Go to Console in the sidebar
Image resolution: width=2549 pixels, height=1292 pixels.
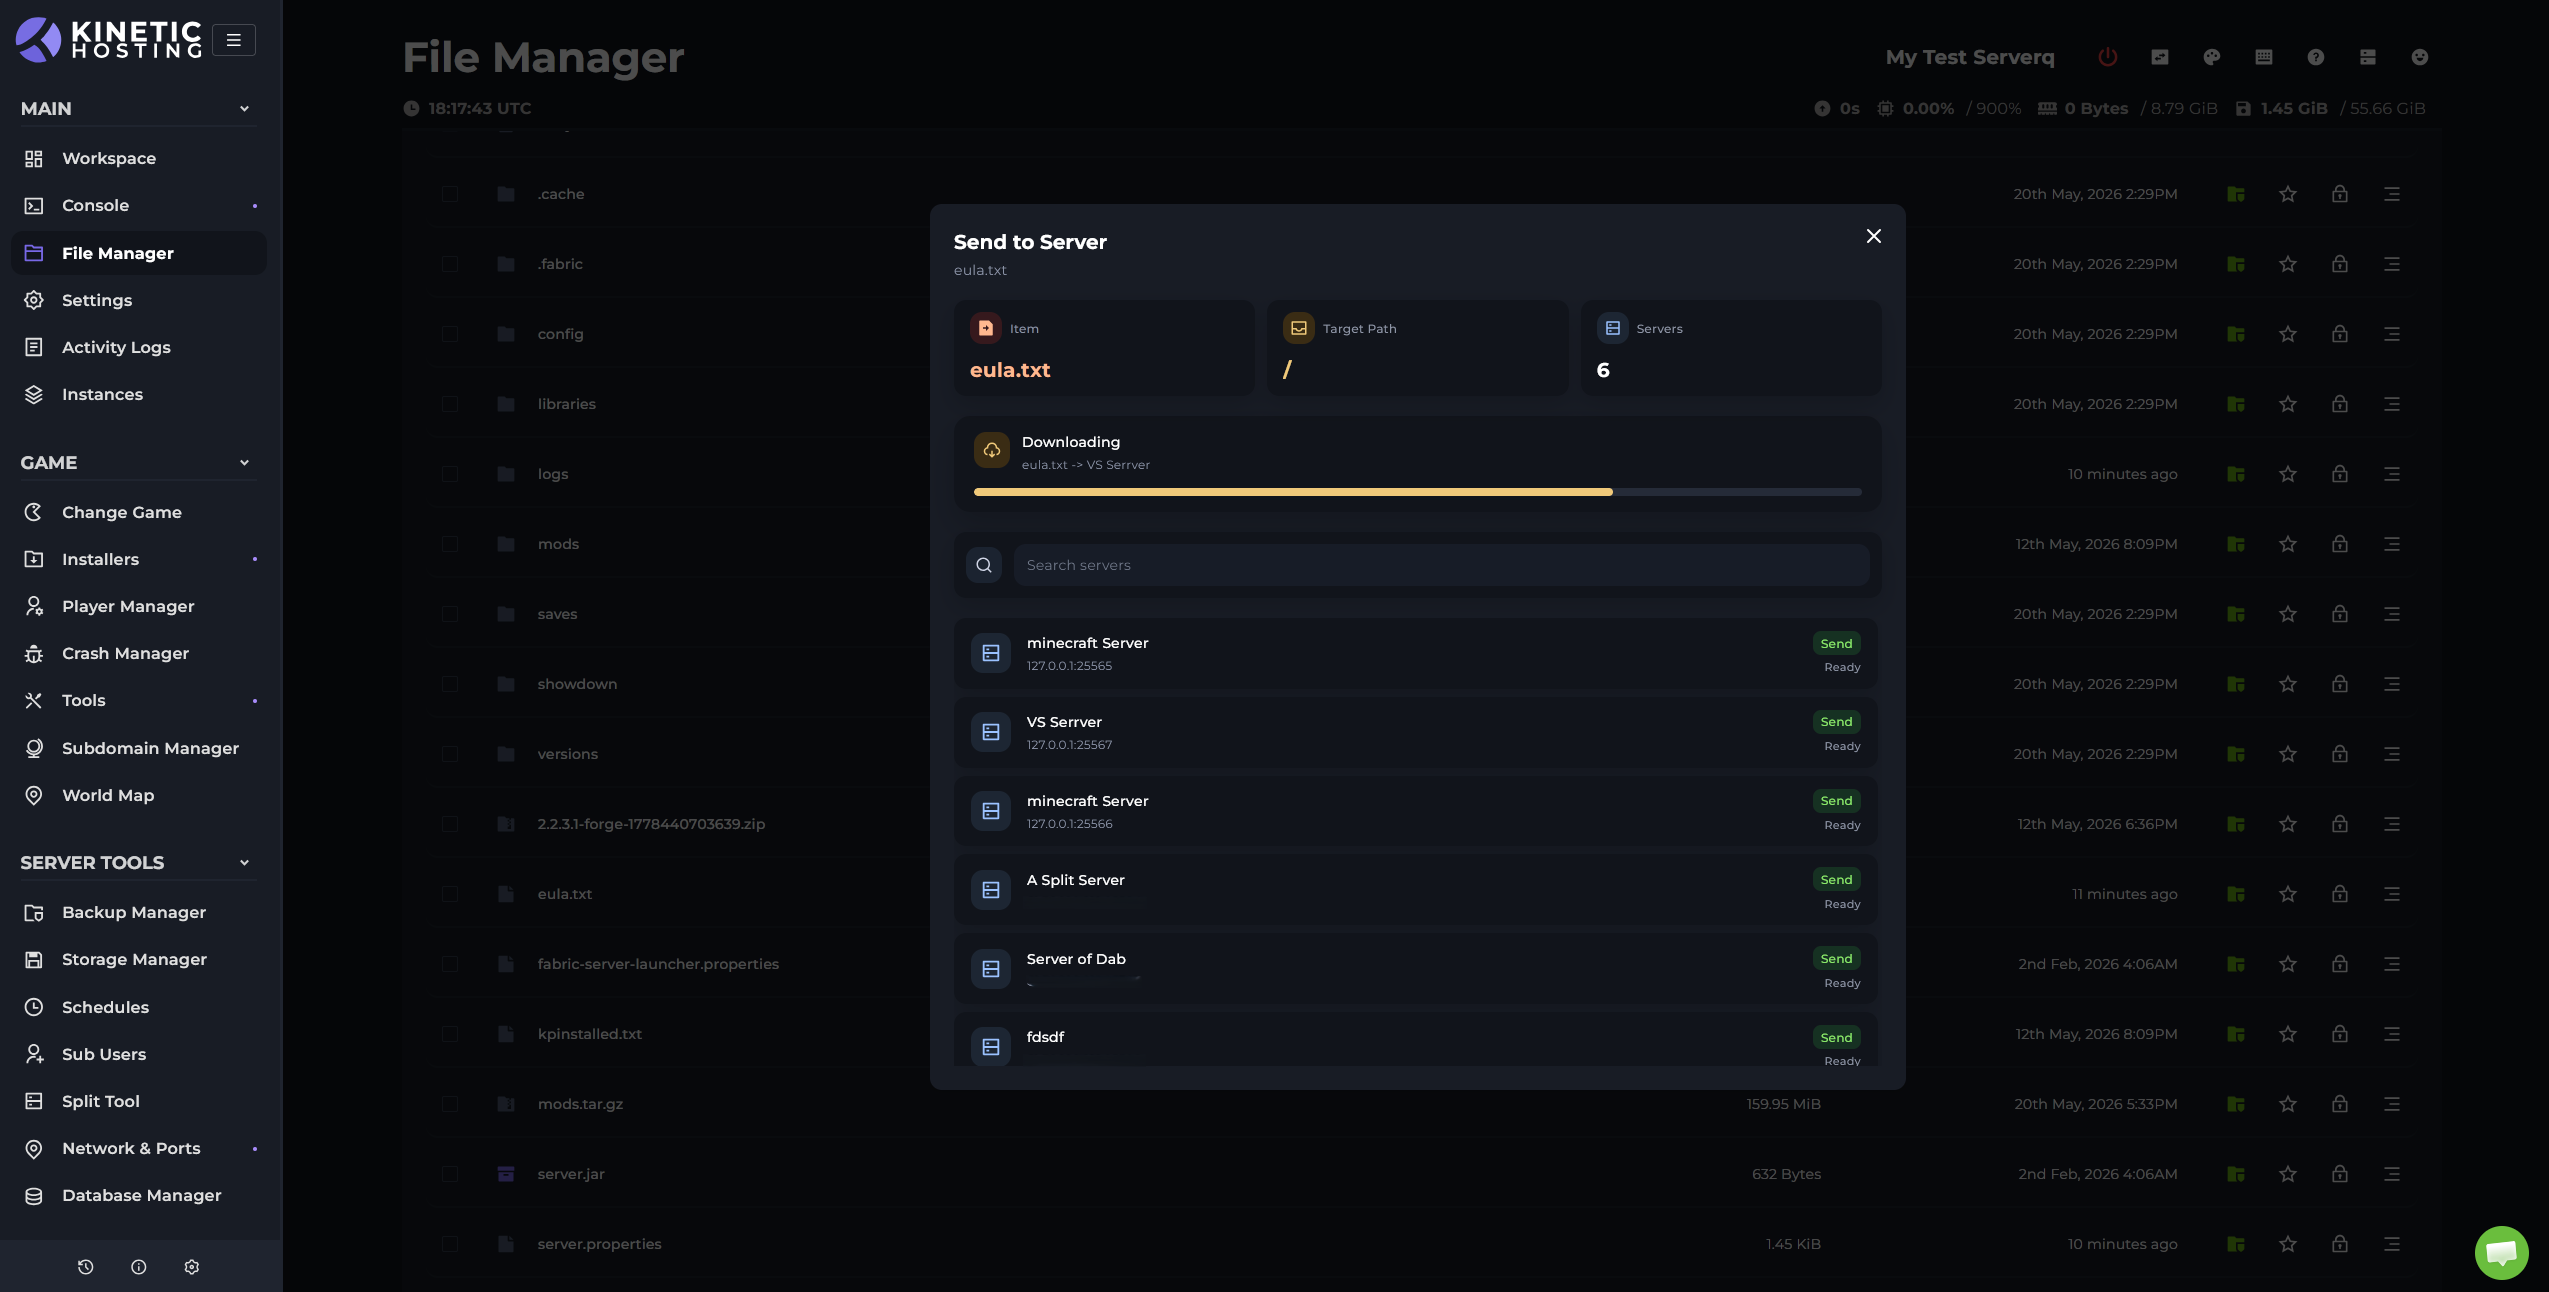139,205
